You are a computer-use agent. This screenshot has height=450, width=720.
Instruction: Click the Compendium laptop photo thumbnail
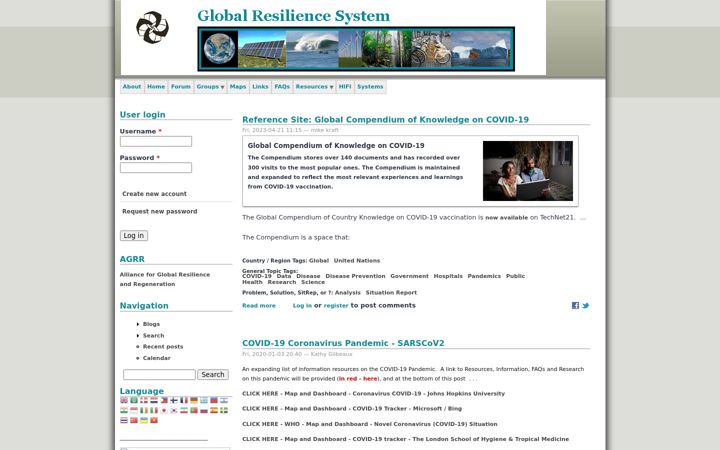pos(528,171)
